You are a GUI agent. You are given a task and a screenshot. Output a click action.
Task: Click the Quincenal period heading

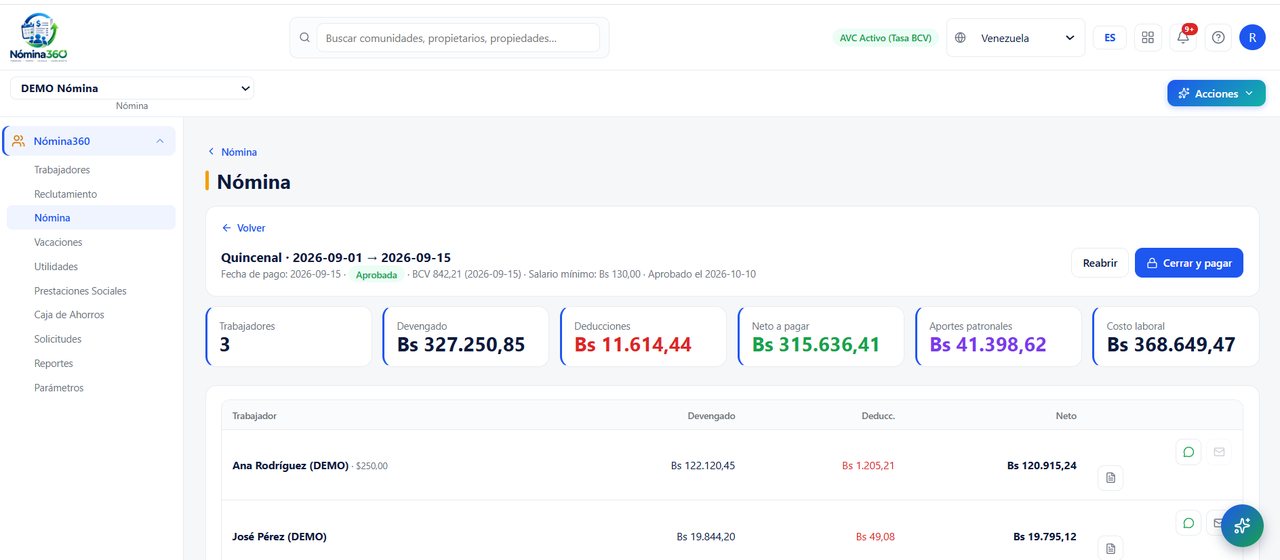(x=336, y=257)
